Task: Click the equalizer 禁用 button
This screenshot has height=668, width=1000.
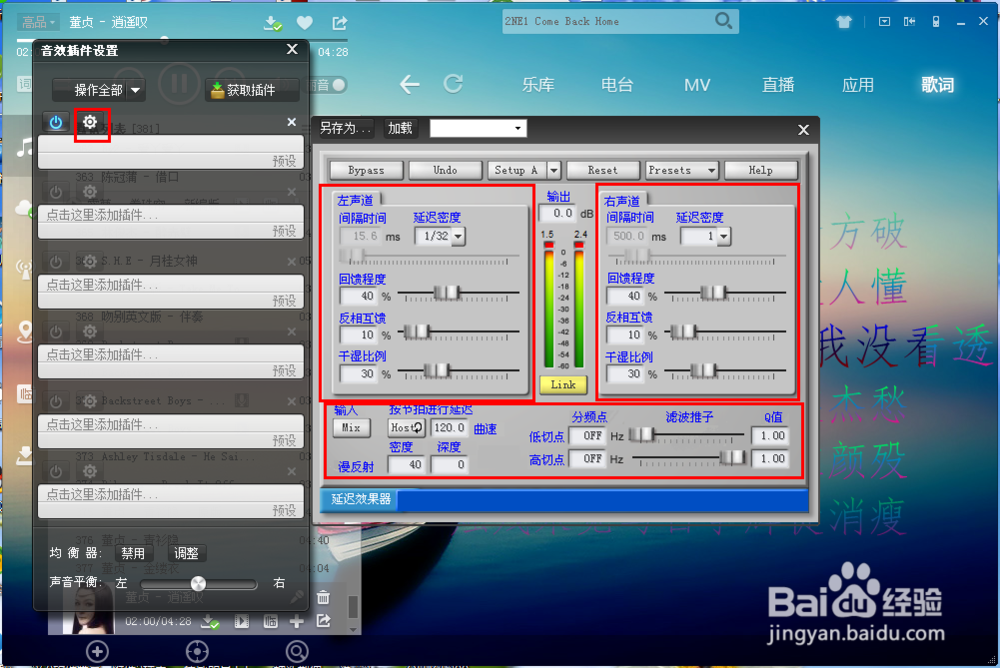Action: (133, 553)
